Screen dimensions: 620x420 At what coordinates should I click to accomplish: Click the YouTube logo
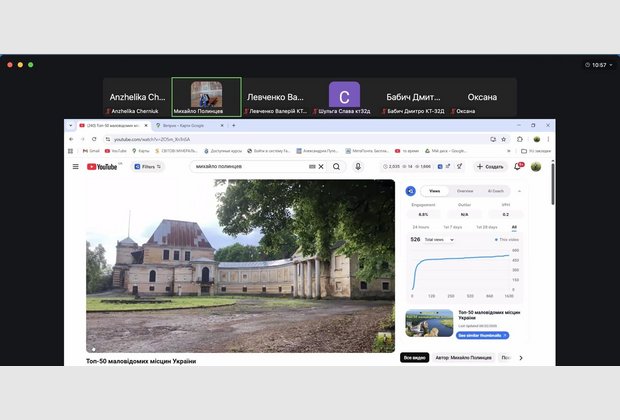104,167
